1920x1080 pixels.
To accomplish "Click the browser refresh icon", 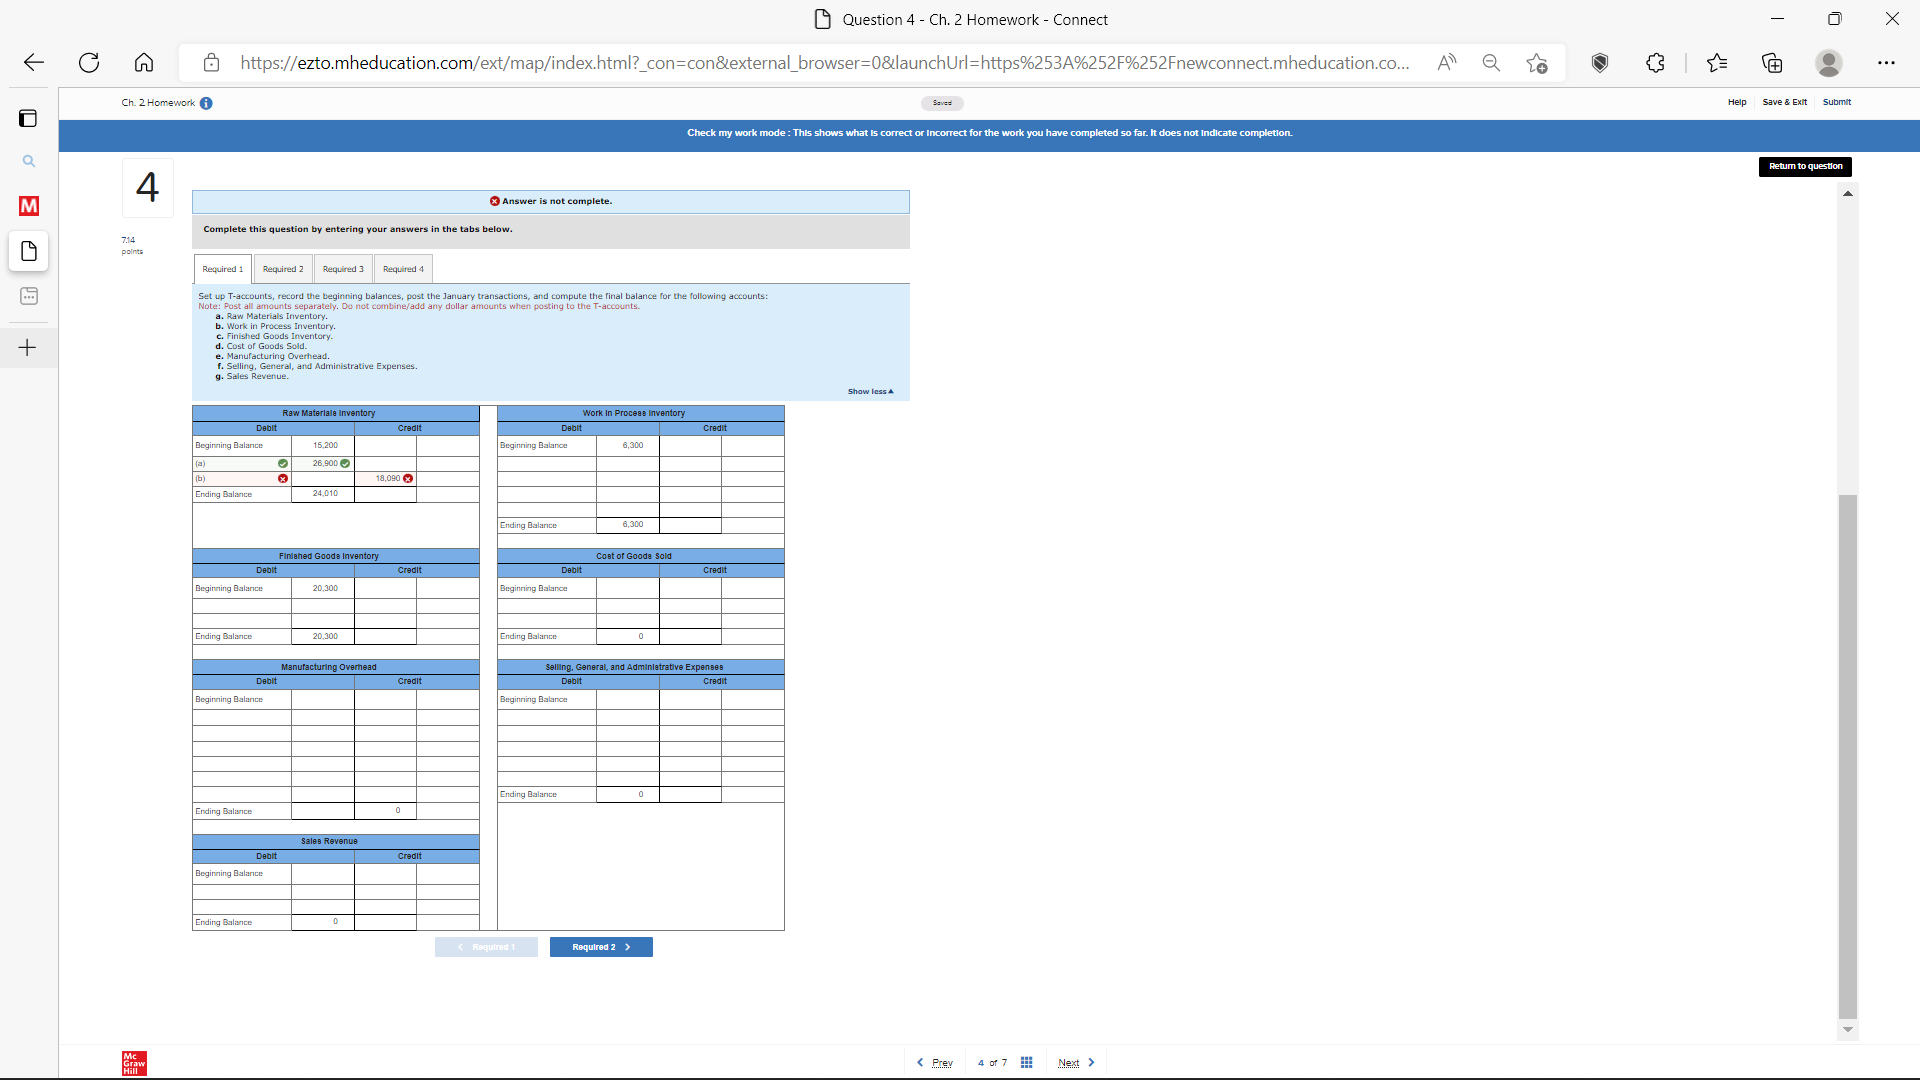I will point(89,63).
